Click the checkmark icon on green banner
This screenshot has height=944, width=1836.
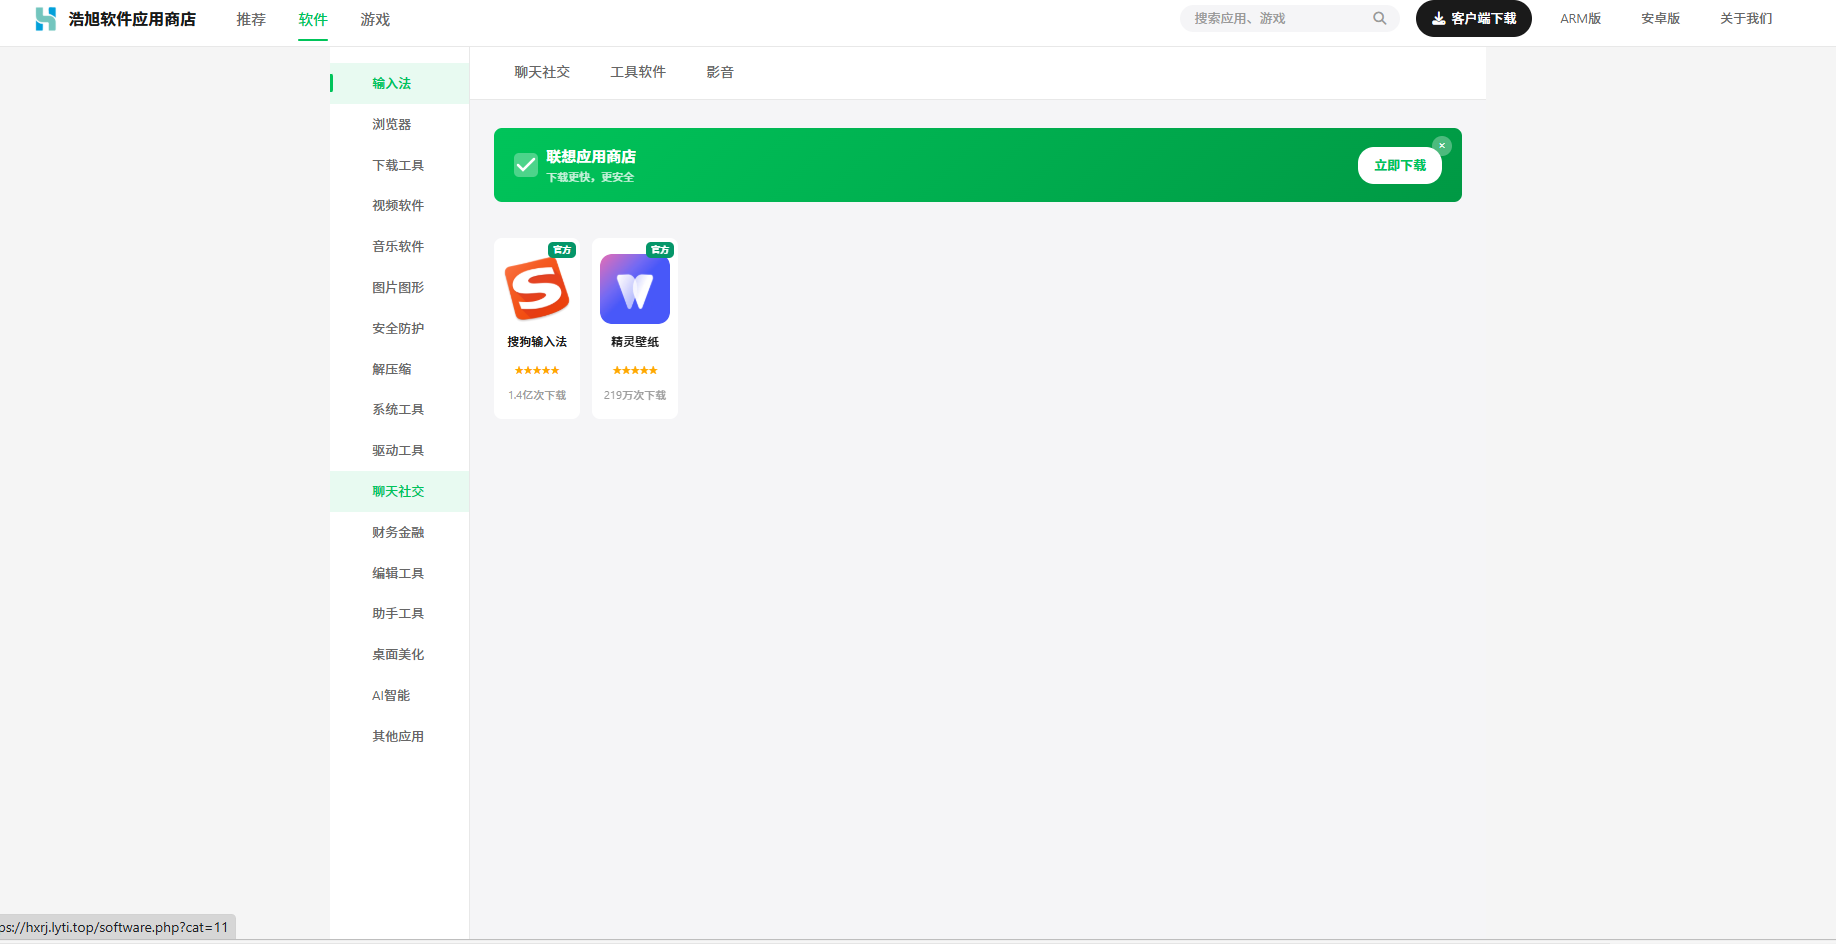tap(526, 165)
